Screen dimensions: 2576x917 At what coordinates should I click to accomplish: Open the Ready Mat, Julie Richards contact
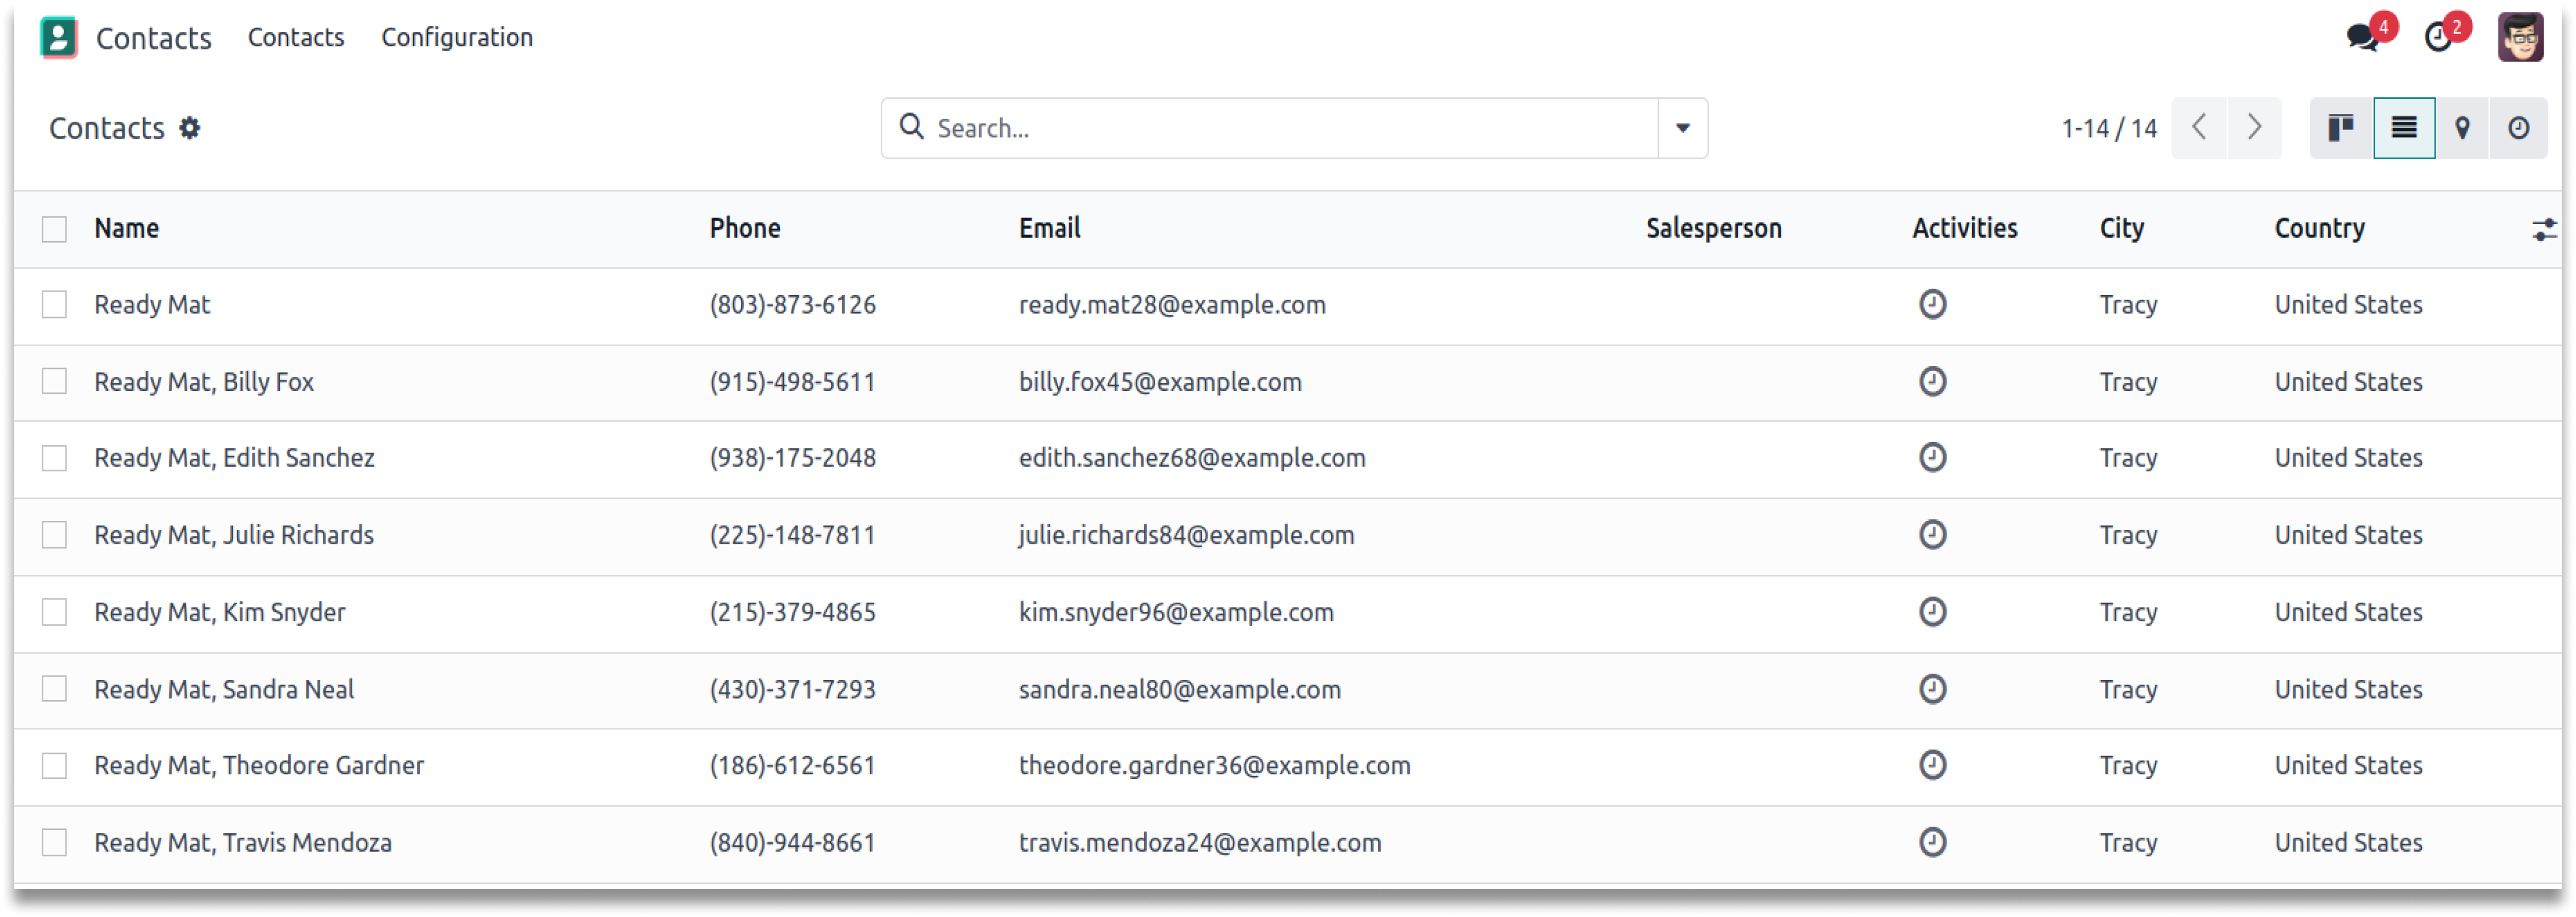[x=234, y=535]
